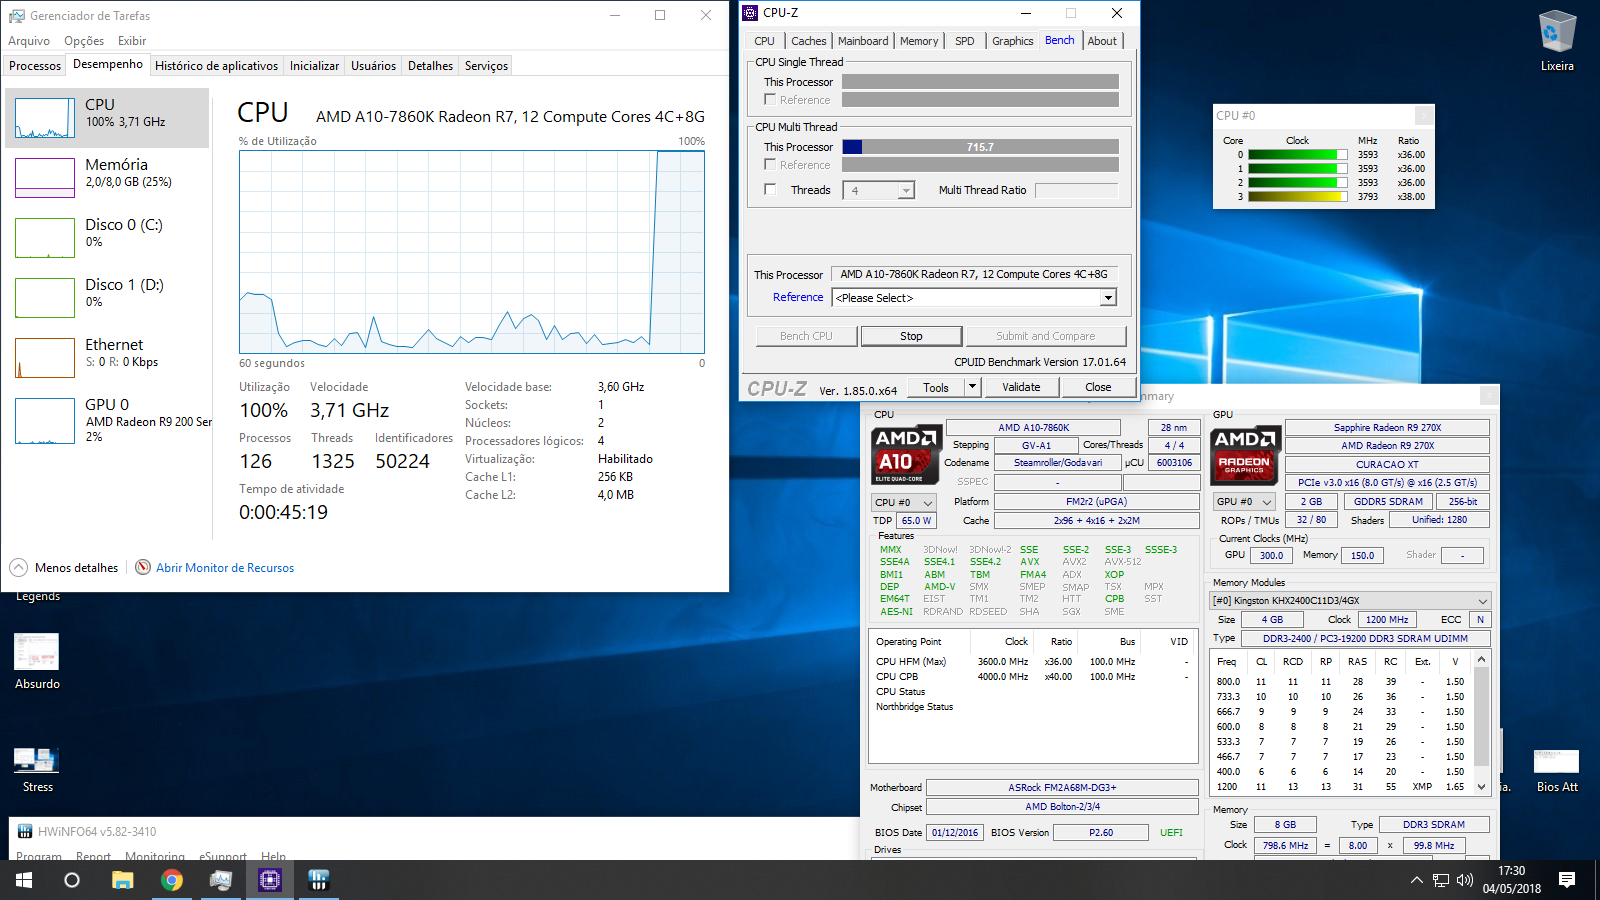Open CPU-Z Graphics tab
This screenshot has width=1600, height=900.
point(1013,41)
